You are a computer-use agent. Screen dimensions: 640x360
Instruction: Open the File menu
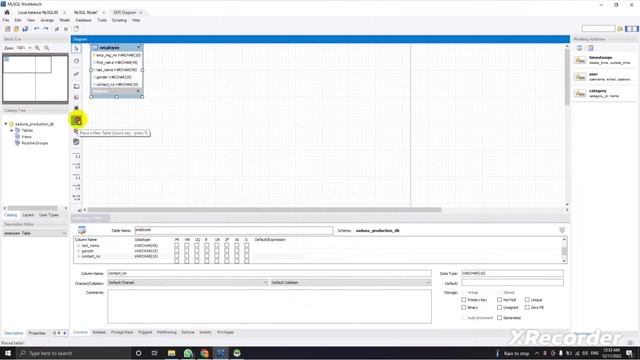[6, 20]
